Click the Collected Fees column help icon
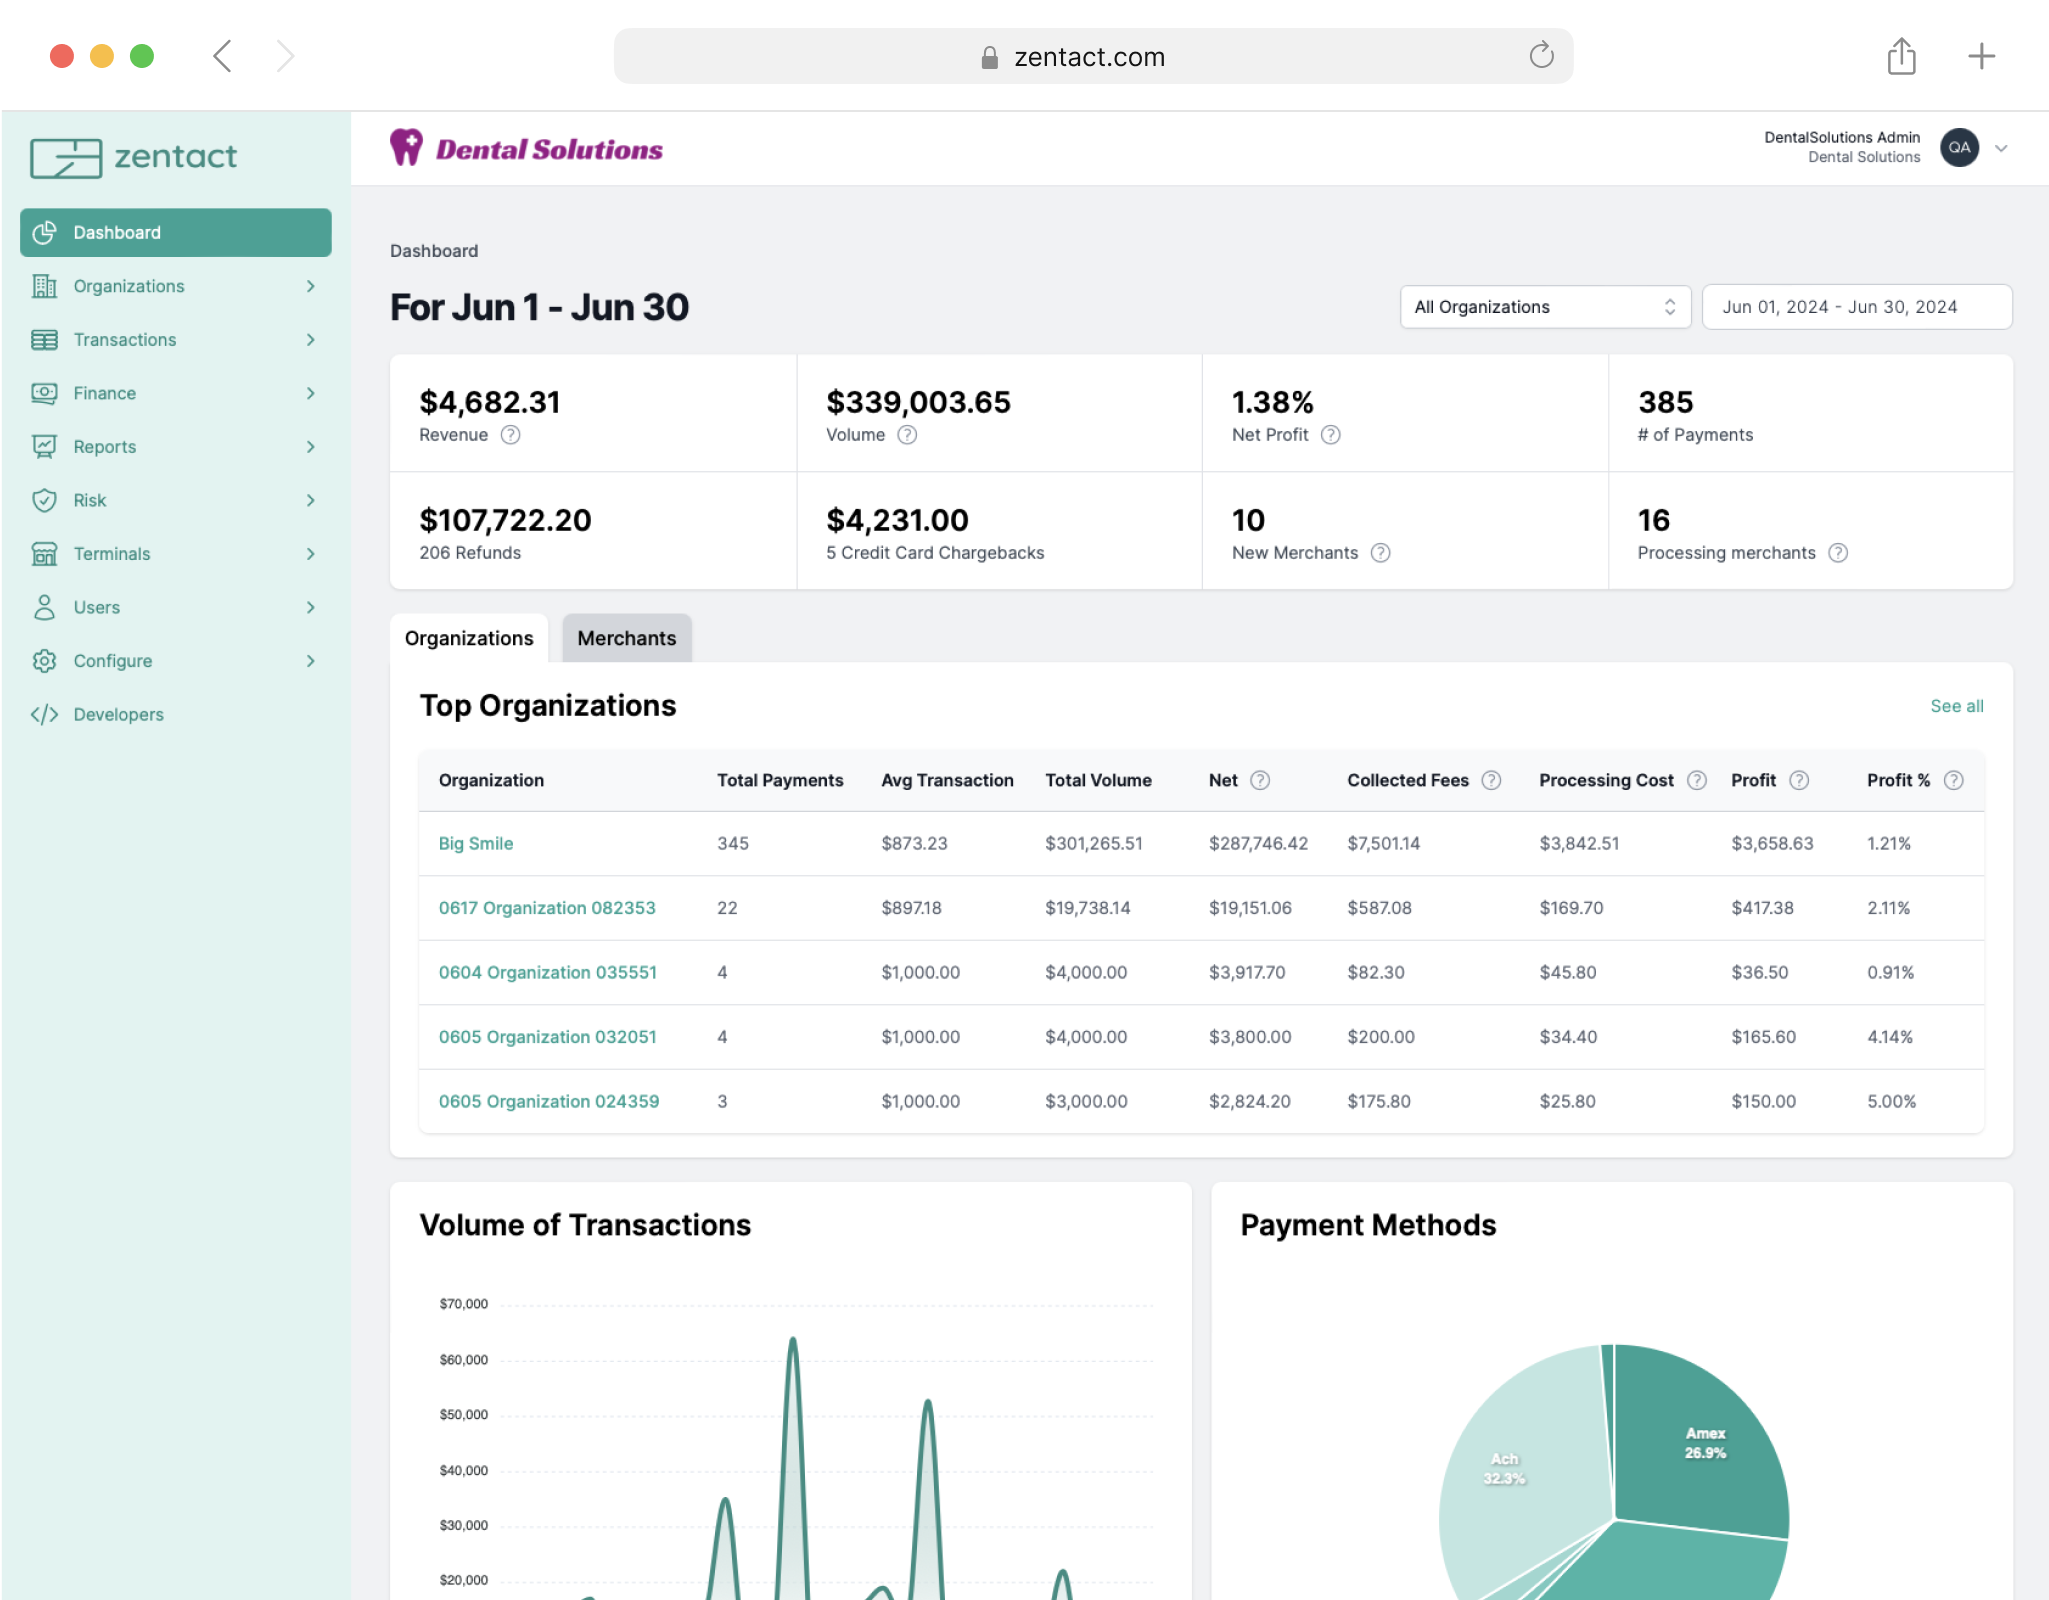The width and height of the screenshot is (2049, 1600). click(x=1491, y=780)
